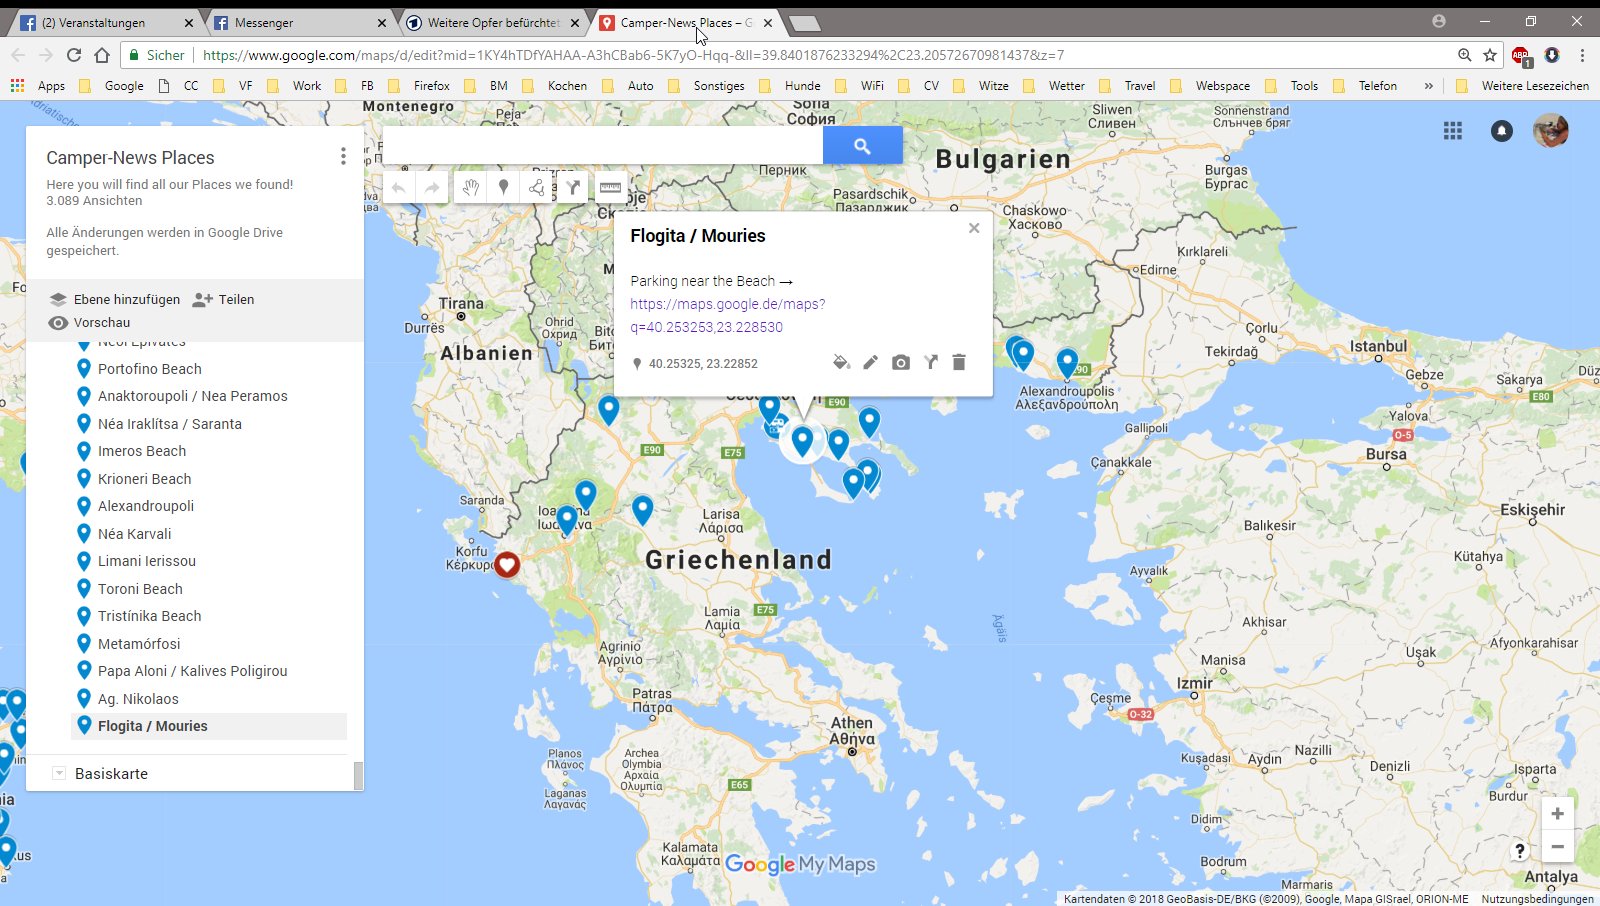Viewport: 1600px width, 906px height.
Task: Select the Draw a line tool
Action: (x=537, y=188)
